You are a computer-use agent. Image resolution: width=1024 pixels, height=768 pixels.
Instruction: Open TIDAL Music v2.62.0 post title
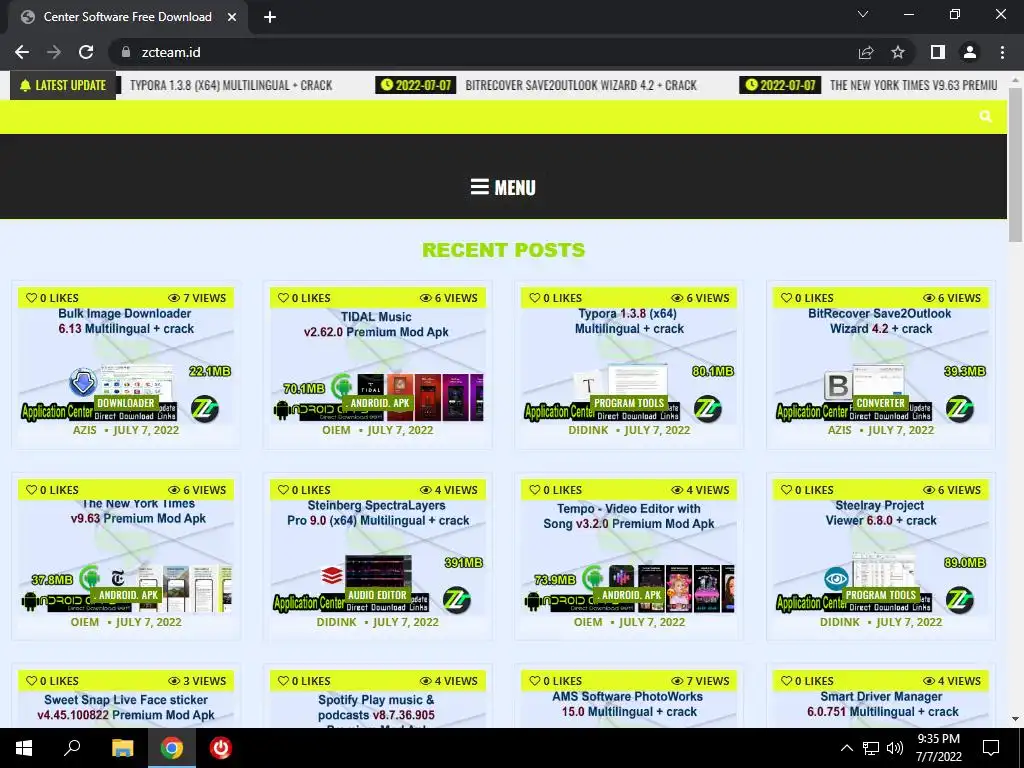[x=376, y=325]
